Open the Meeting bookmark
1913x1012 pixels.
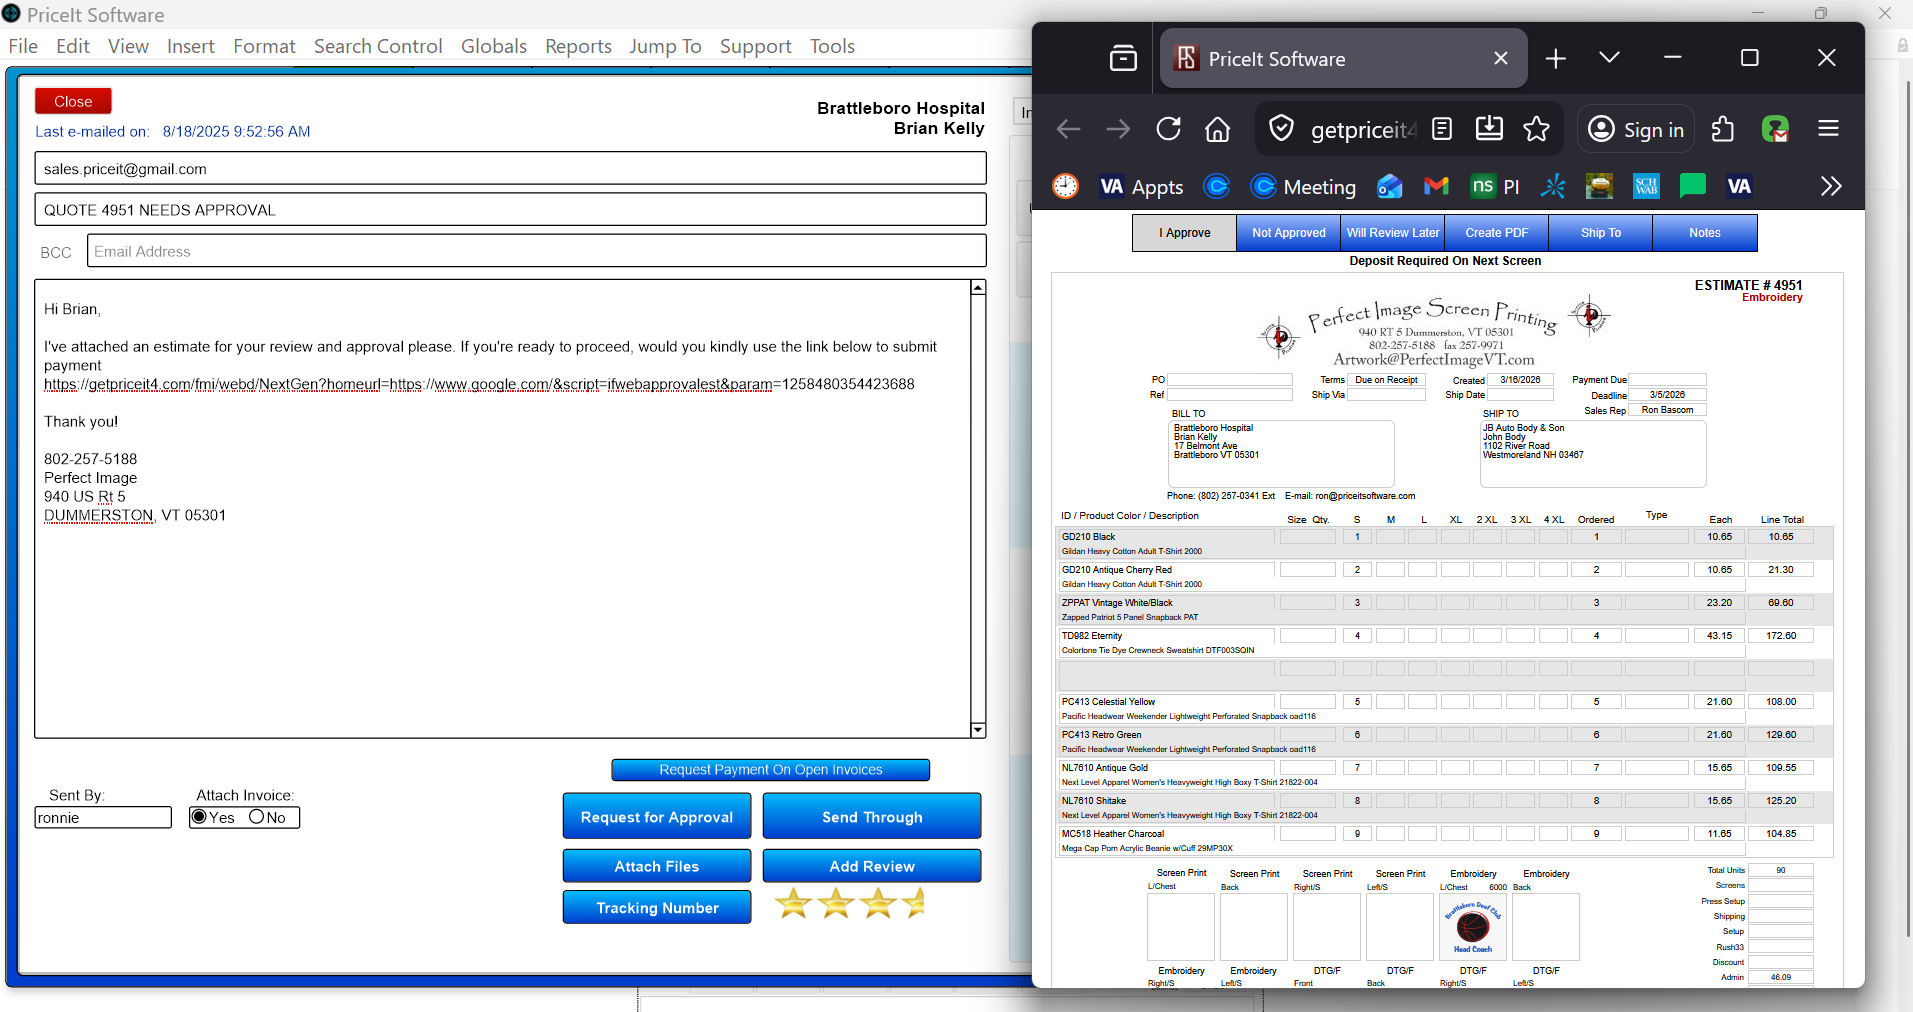1304,187
